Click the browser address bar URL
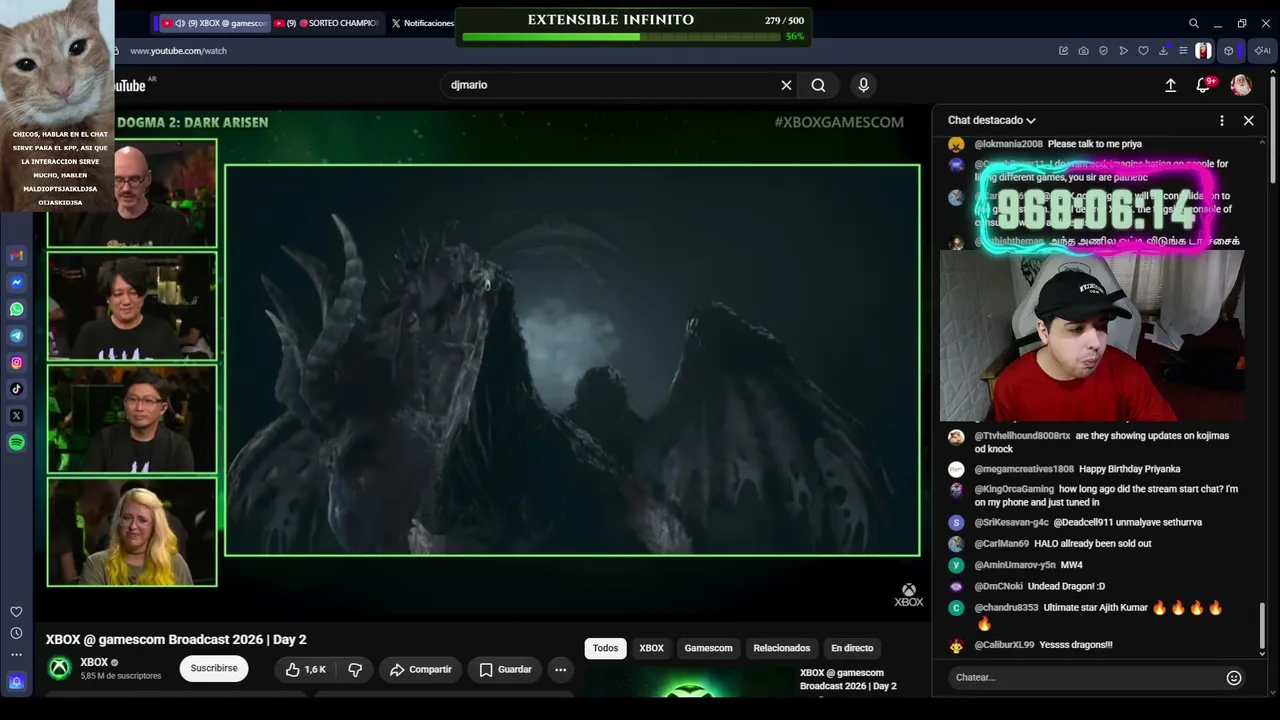 tap(178, 51)
